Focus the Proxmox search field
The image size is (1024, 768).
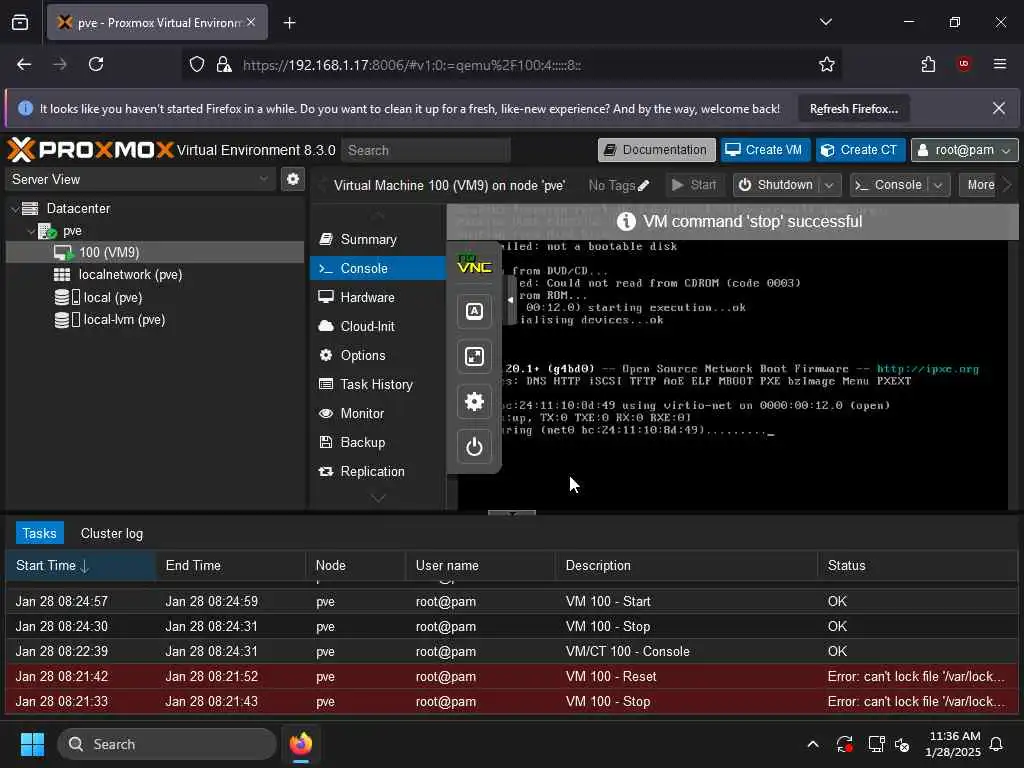coord(426,150)
